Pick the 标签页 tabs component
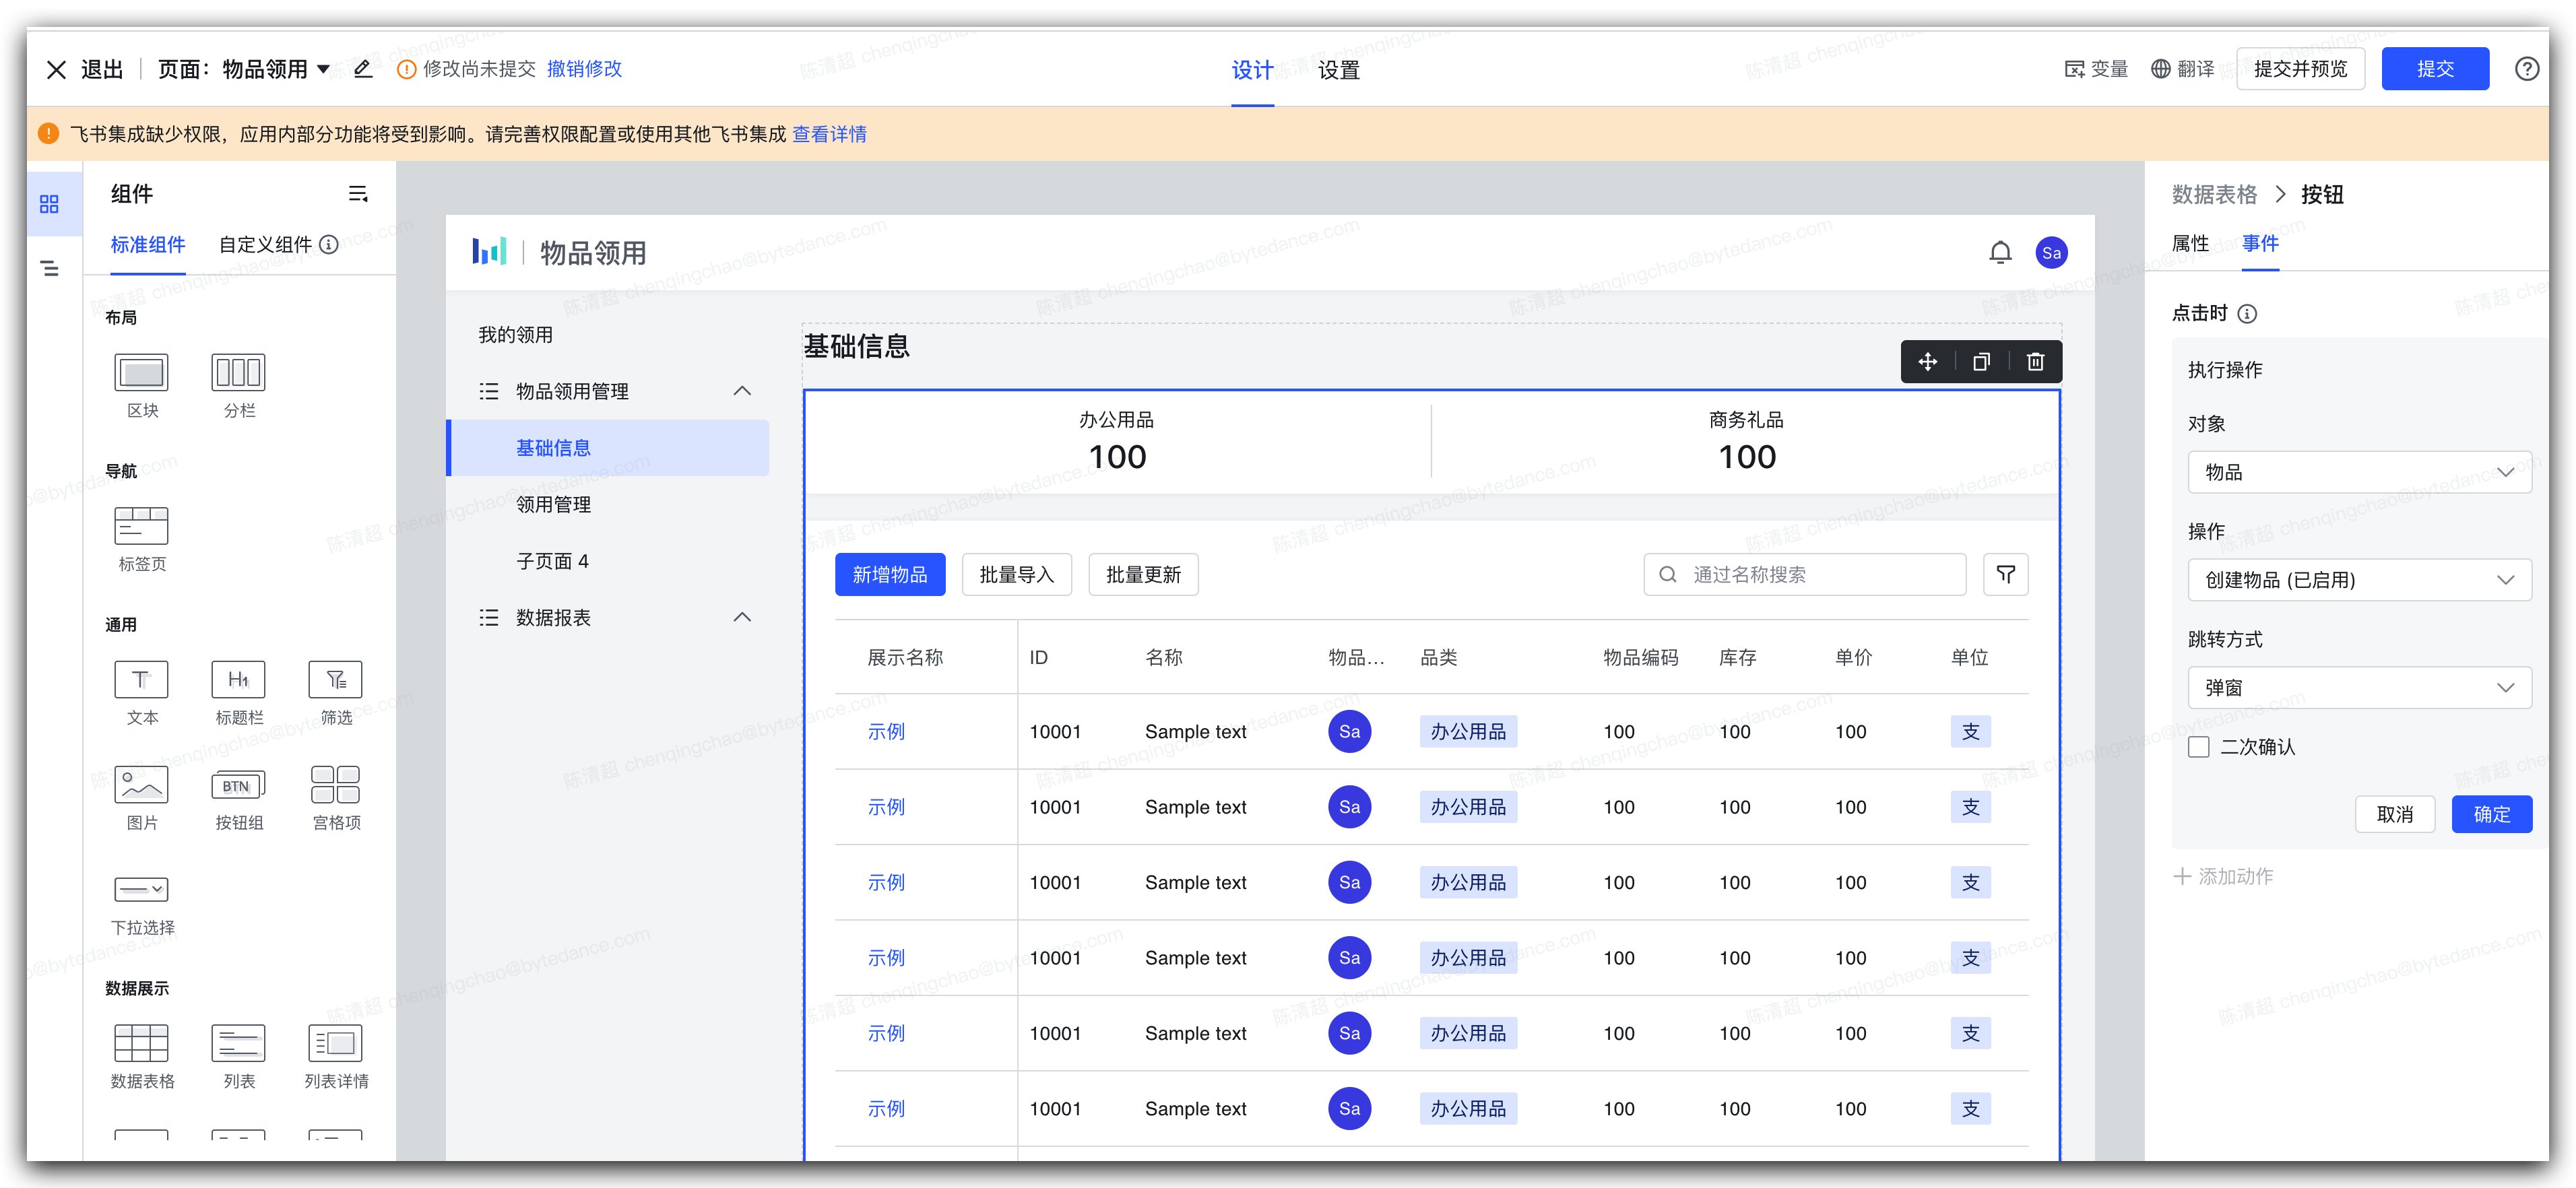The image size is (2576, 1188). coord(142,539)
